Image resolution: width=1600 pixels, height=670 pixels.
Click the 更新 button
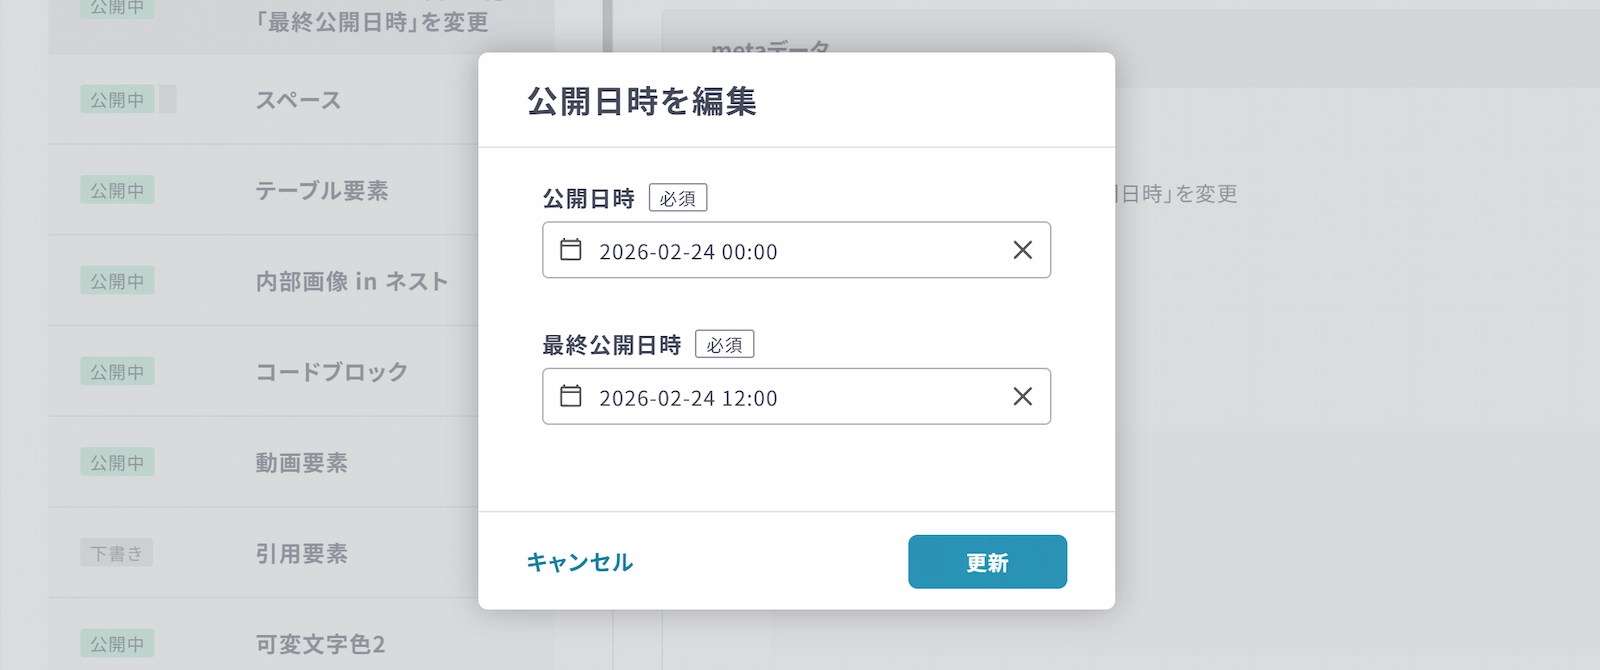[x=987, y=562]
